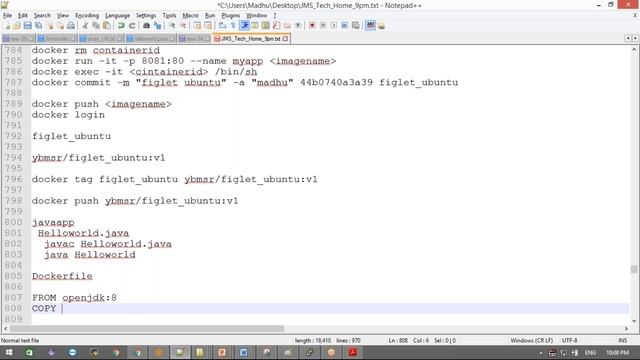The height and width of the screenshot is (360, 640).
Task: Click the Windows Start button
Action: click(9, 353)
